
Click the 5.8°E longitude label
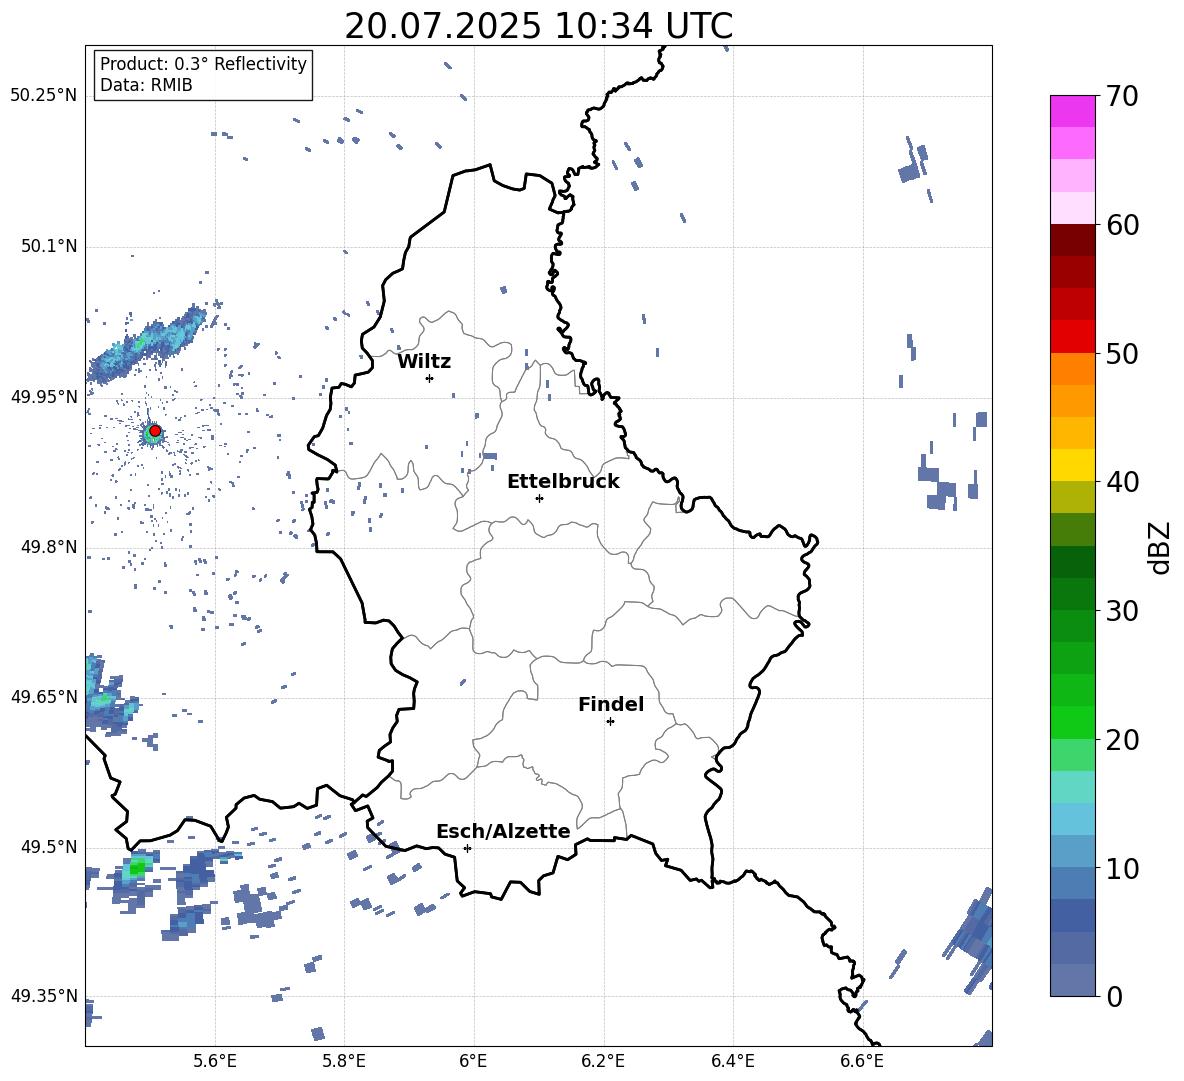[x=344, y=1062]
